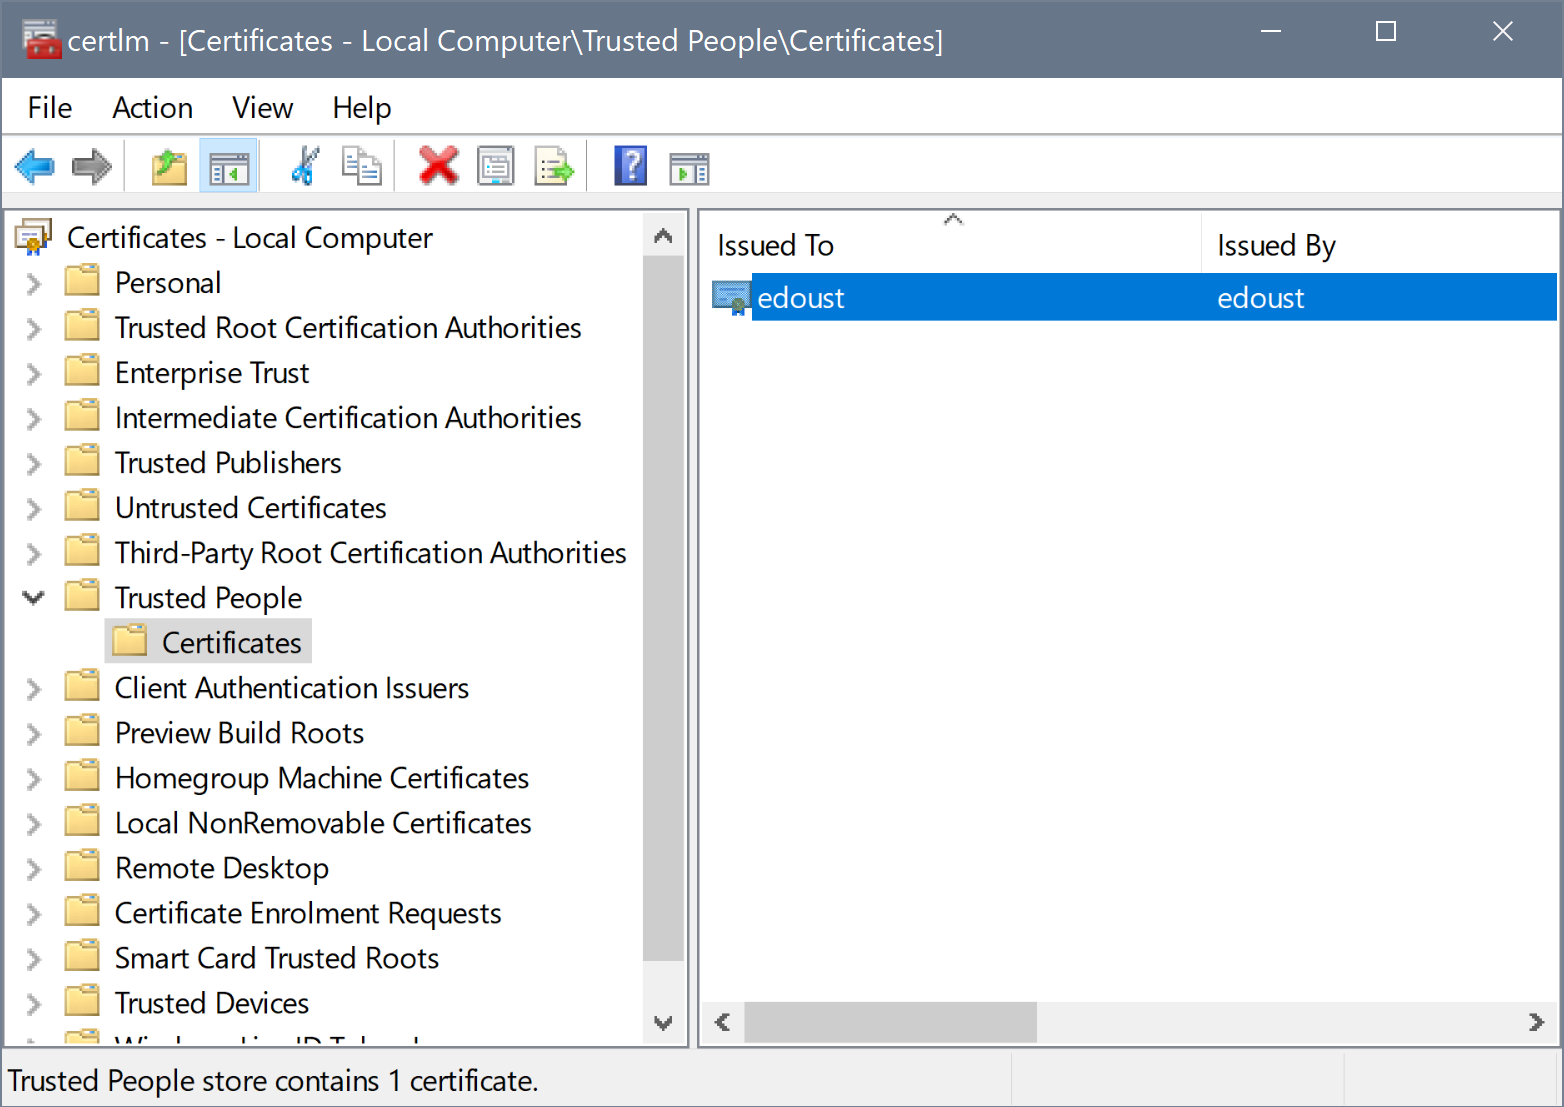Select the Trusted Devices store
The height and width of the screenshot is (1107, 1564).
(212, 1003)
